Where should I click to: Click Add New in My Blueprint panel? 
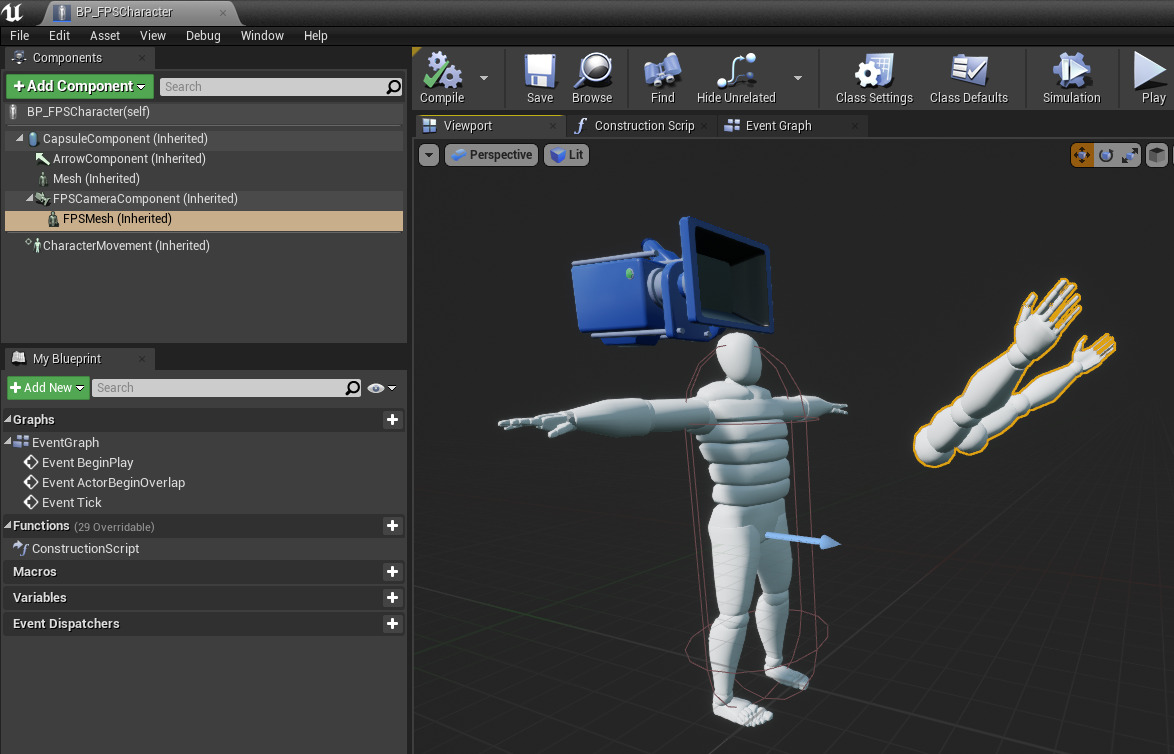pyautogui.click(x=47, y=387)
